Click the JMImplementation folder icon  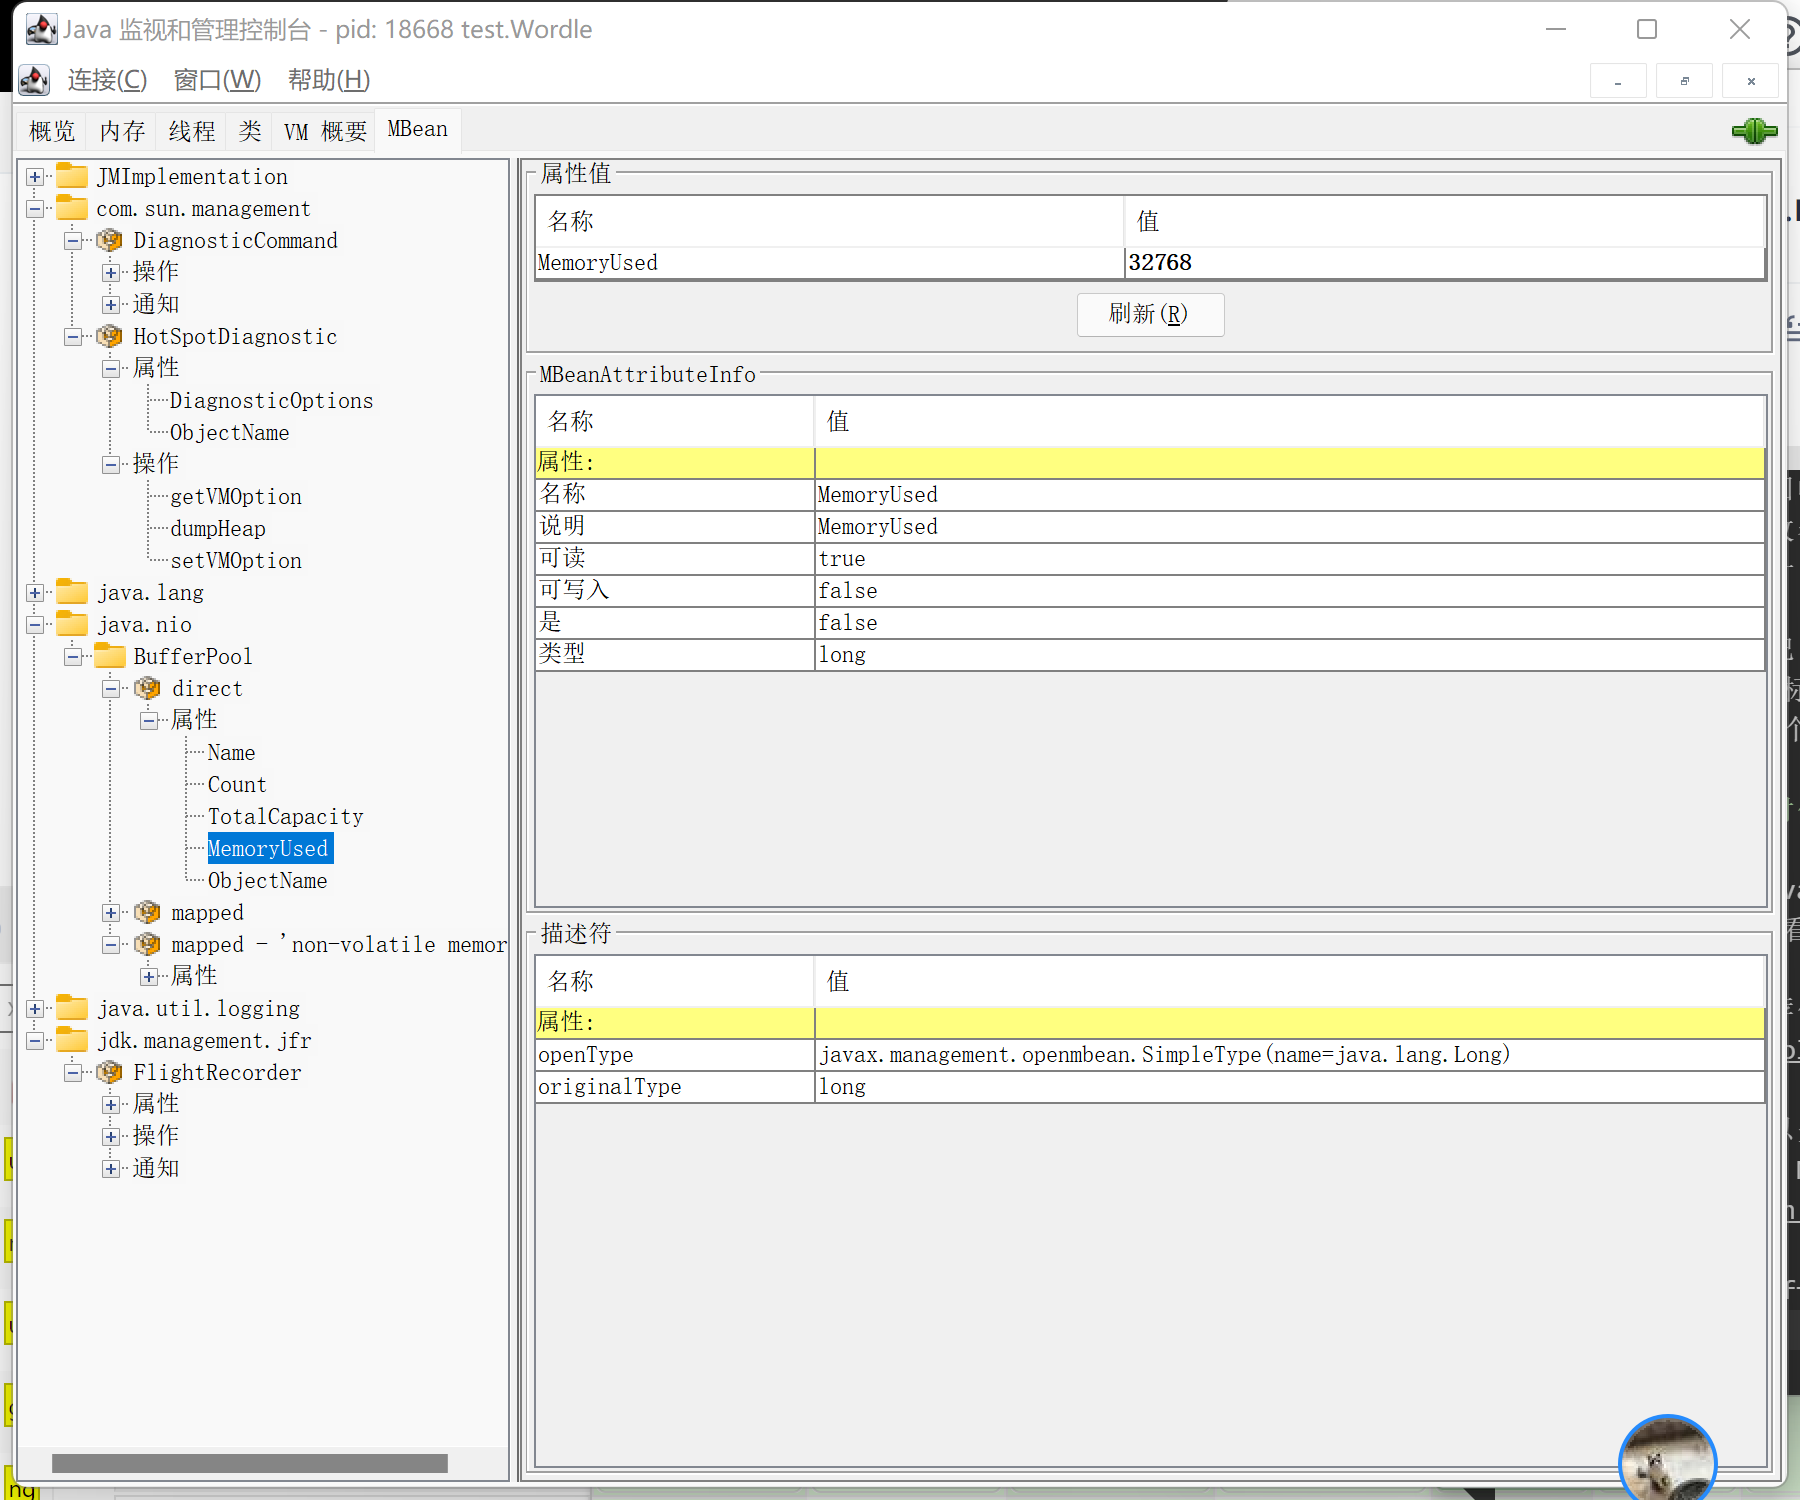coord(72,176)
